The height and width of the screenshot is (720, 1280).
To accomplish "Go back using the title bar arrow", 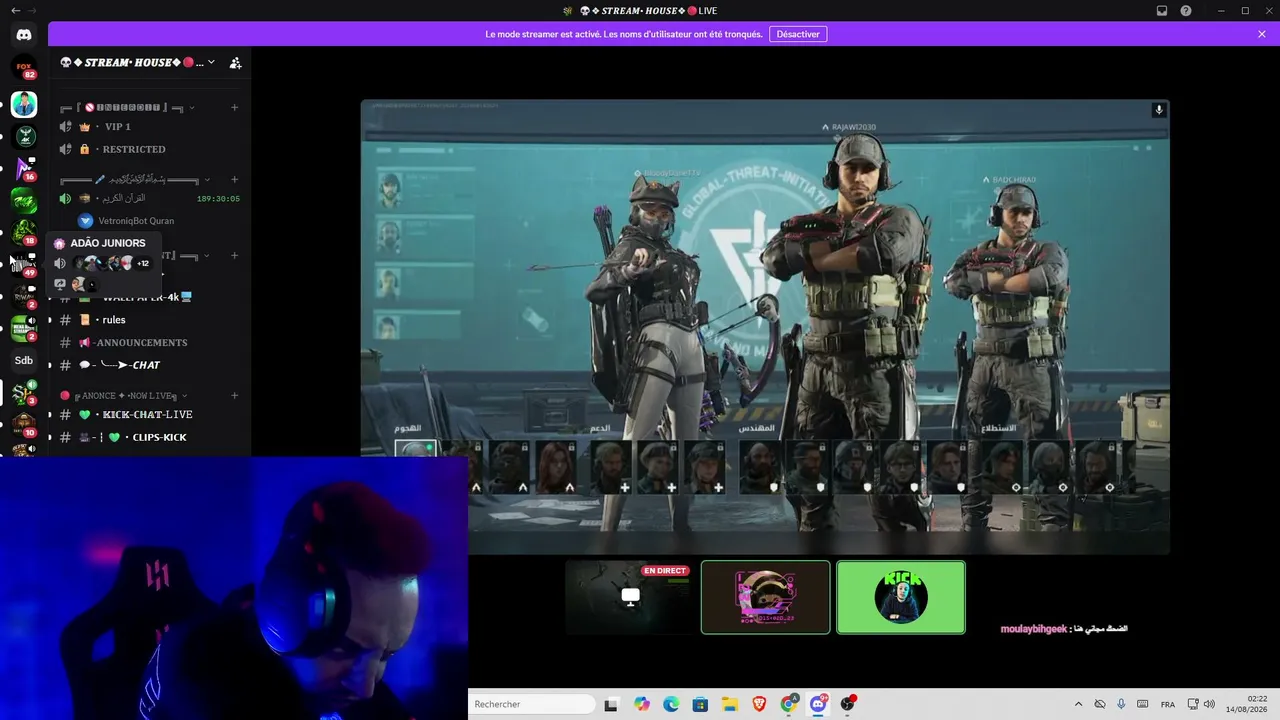I will point(15,10).
